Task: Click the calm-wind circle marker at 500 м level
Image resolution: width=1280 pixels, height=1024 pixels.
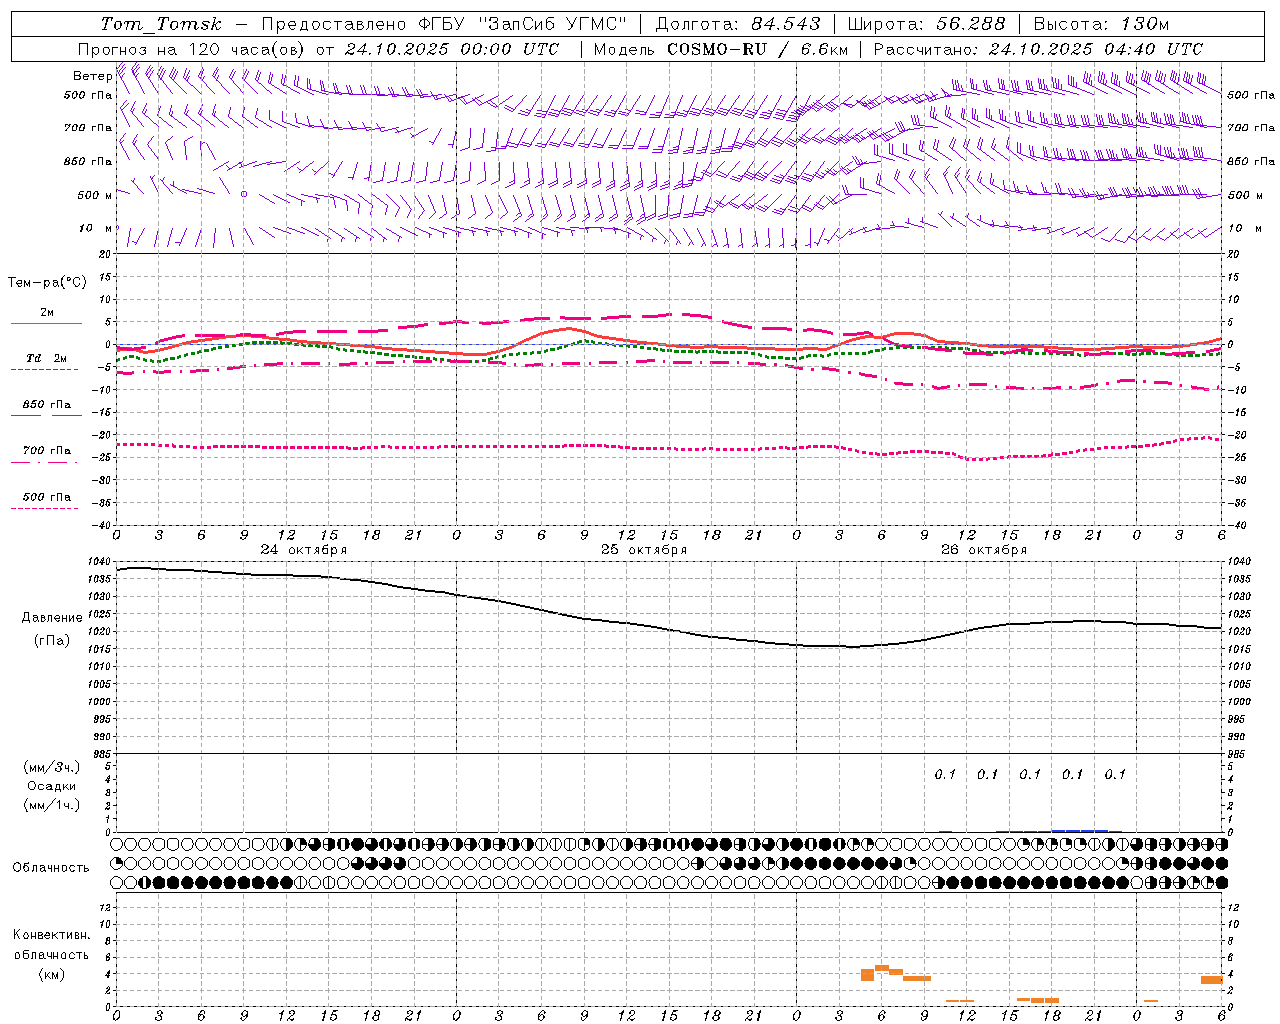Action: (x=243, y=194)
